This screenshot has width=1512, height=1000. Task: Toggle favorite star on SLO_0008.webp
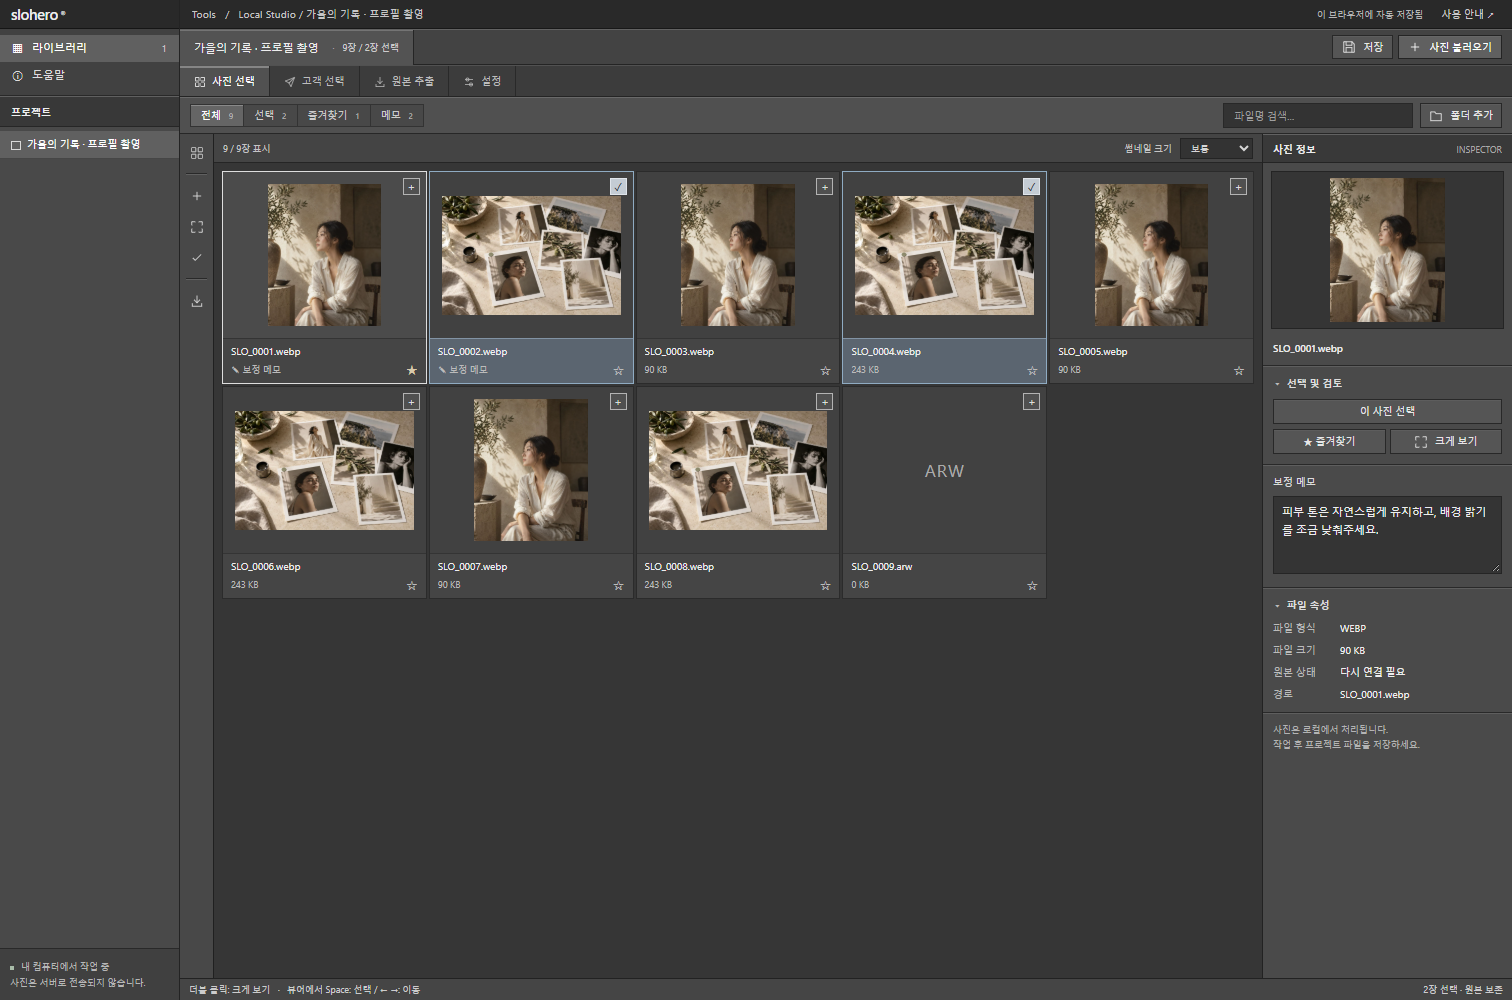click(825, 585)
